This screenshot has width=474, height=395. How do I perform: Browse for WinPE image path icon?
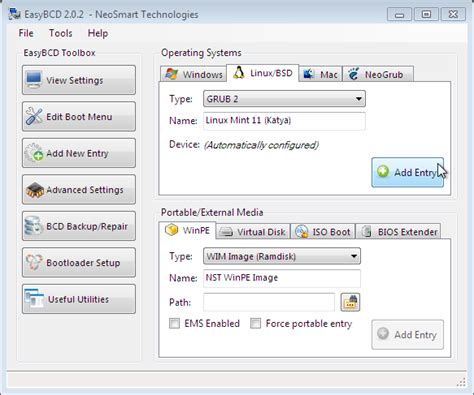click(350, 302)
